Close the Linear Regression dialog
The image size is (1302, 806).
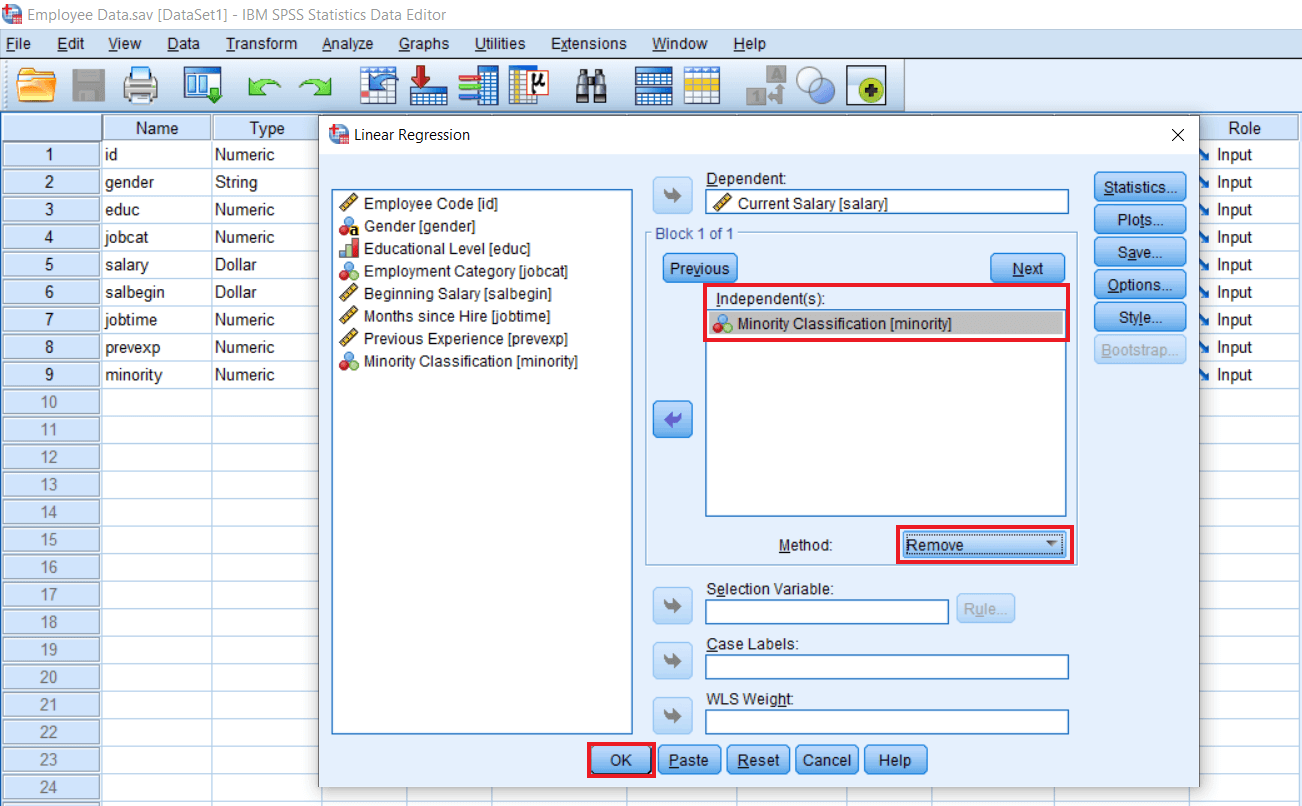pos(1178,135)
